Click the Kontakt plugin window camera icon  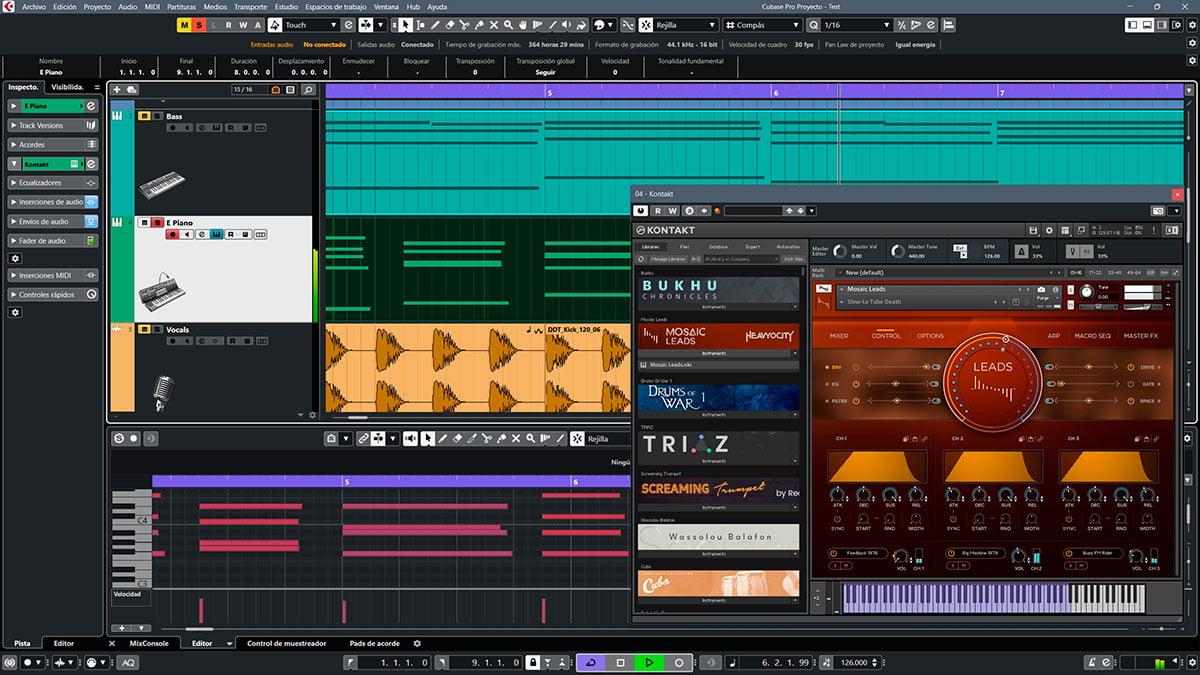(1158, 211)
